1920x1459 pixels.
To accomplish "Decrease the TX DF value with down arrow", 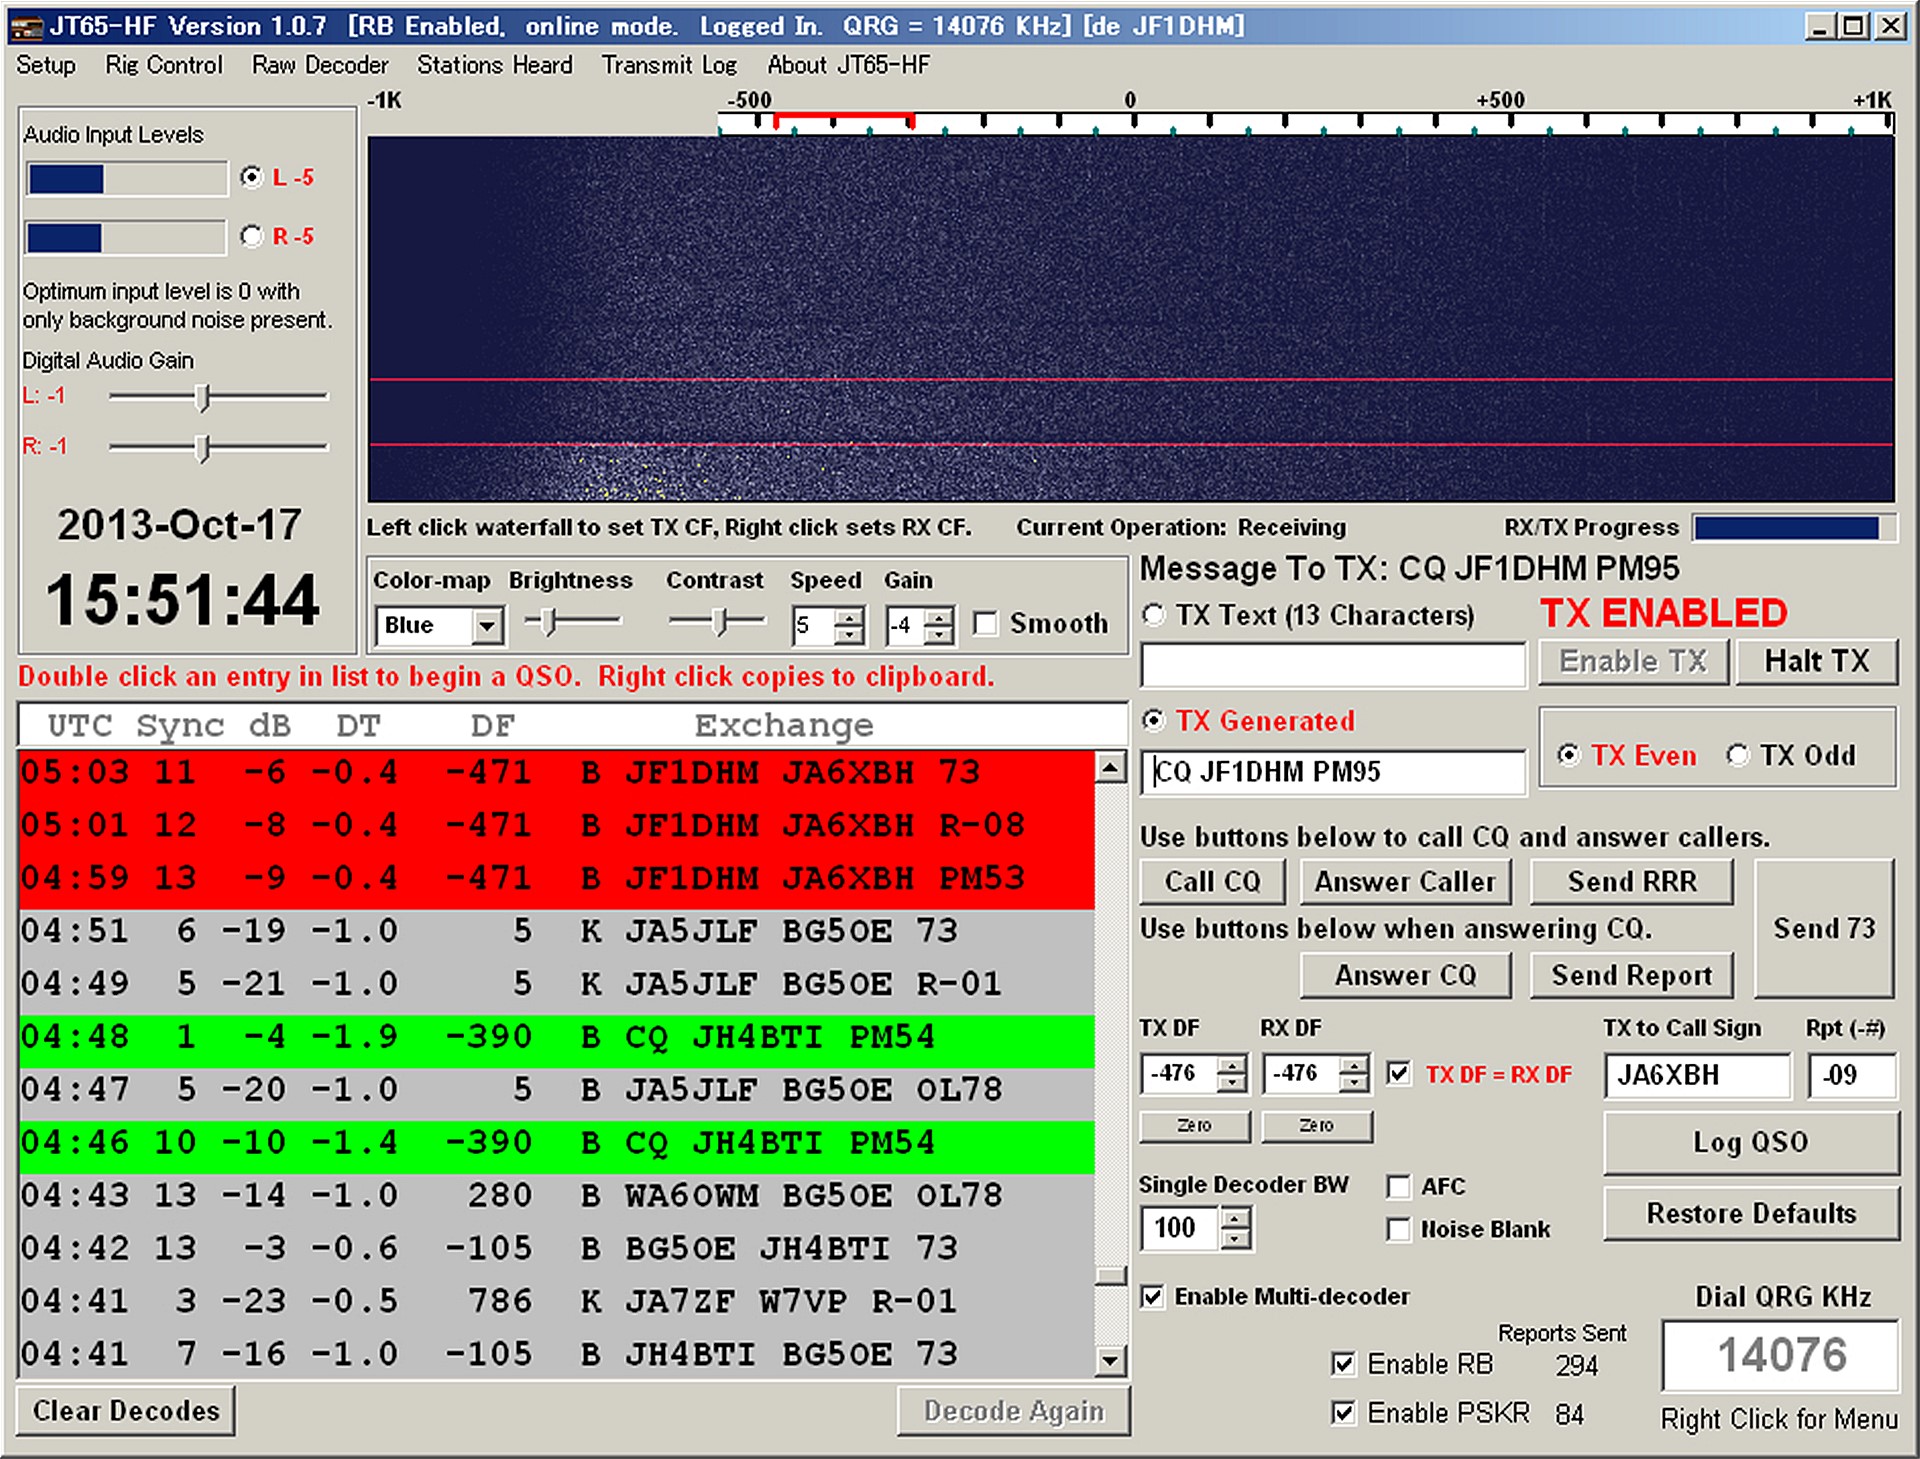I will tap(1232, 1084).
